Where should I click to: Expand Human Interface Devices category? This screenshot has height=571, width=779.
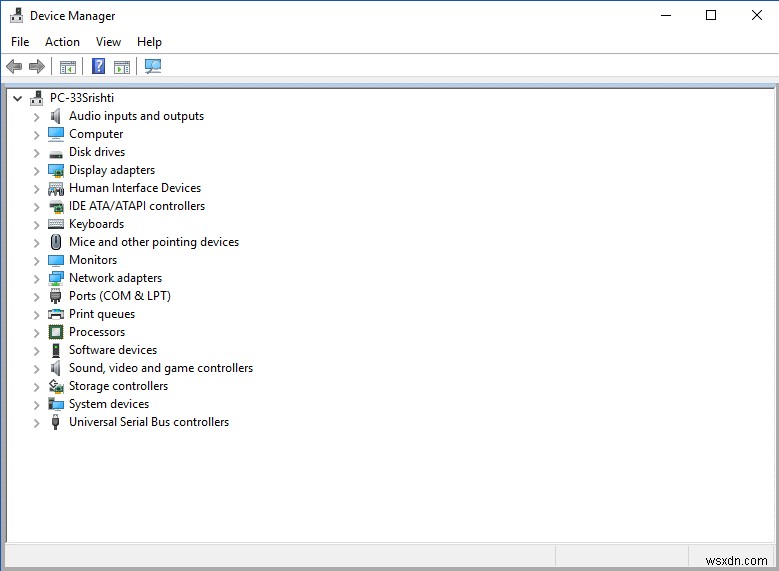click(36, 189)
